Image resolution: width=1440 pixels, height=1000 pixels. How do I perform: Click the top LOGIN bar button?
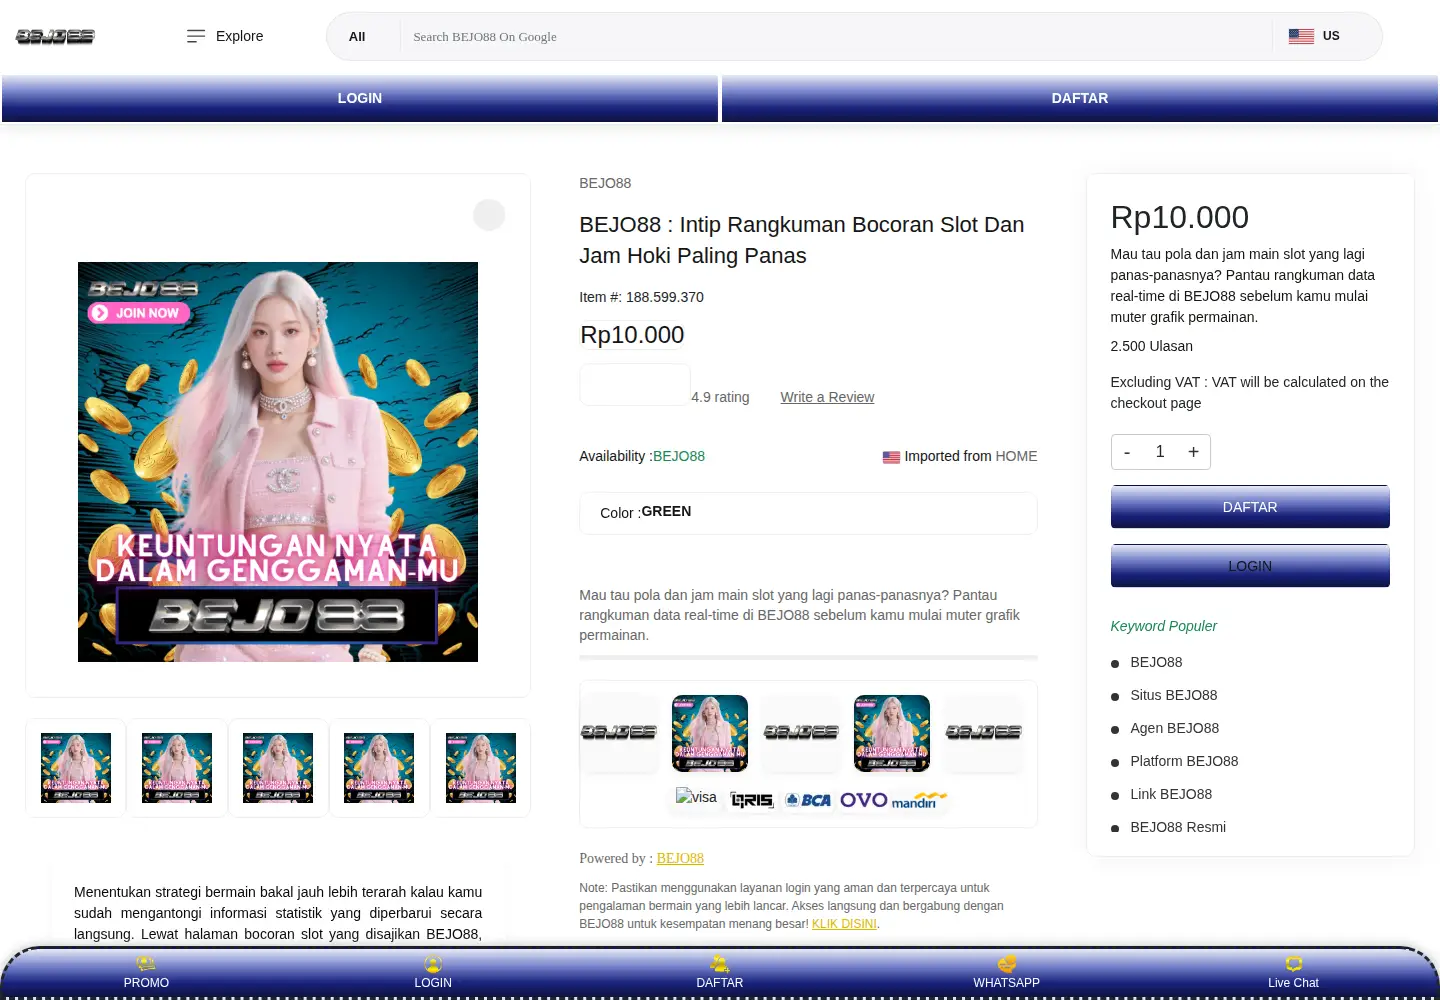point(360,98)
